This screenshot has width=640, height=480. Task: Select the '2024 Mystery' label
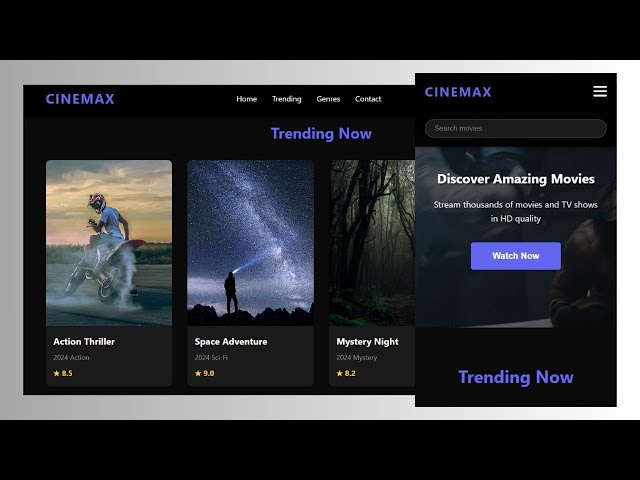[357, 358]
